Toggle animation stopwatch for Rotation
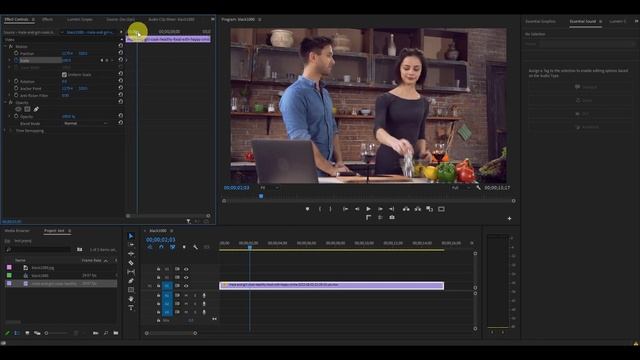The width and height of the screenshot is (640, 360). (x=16, y=81)
